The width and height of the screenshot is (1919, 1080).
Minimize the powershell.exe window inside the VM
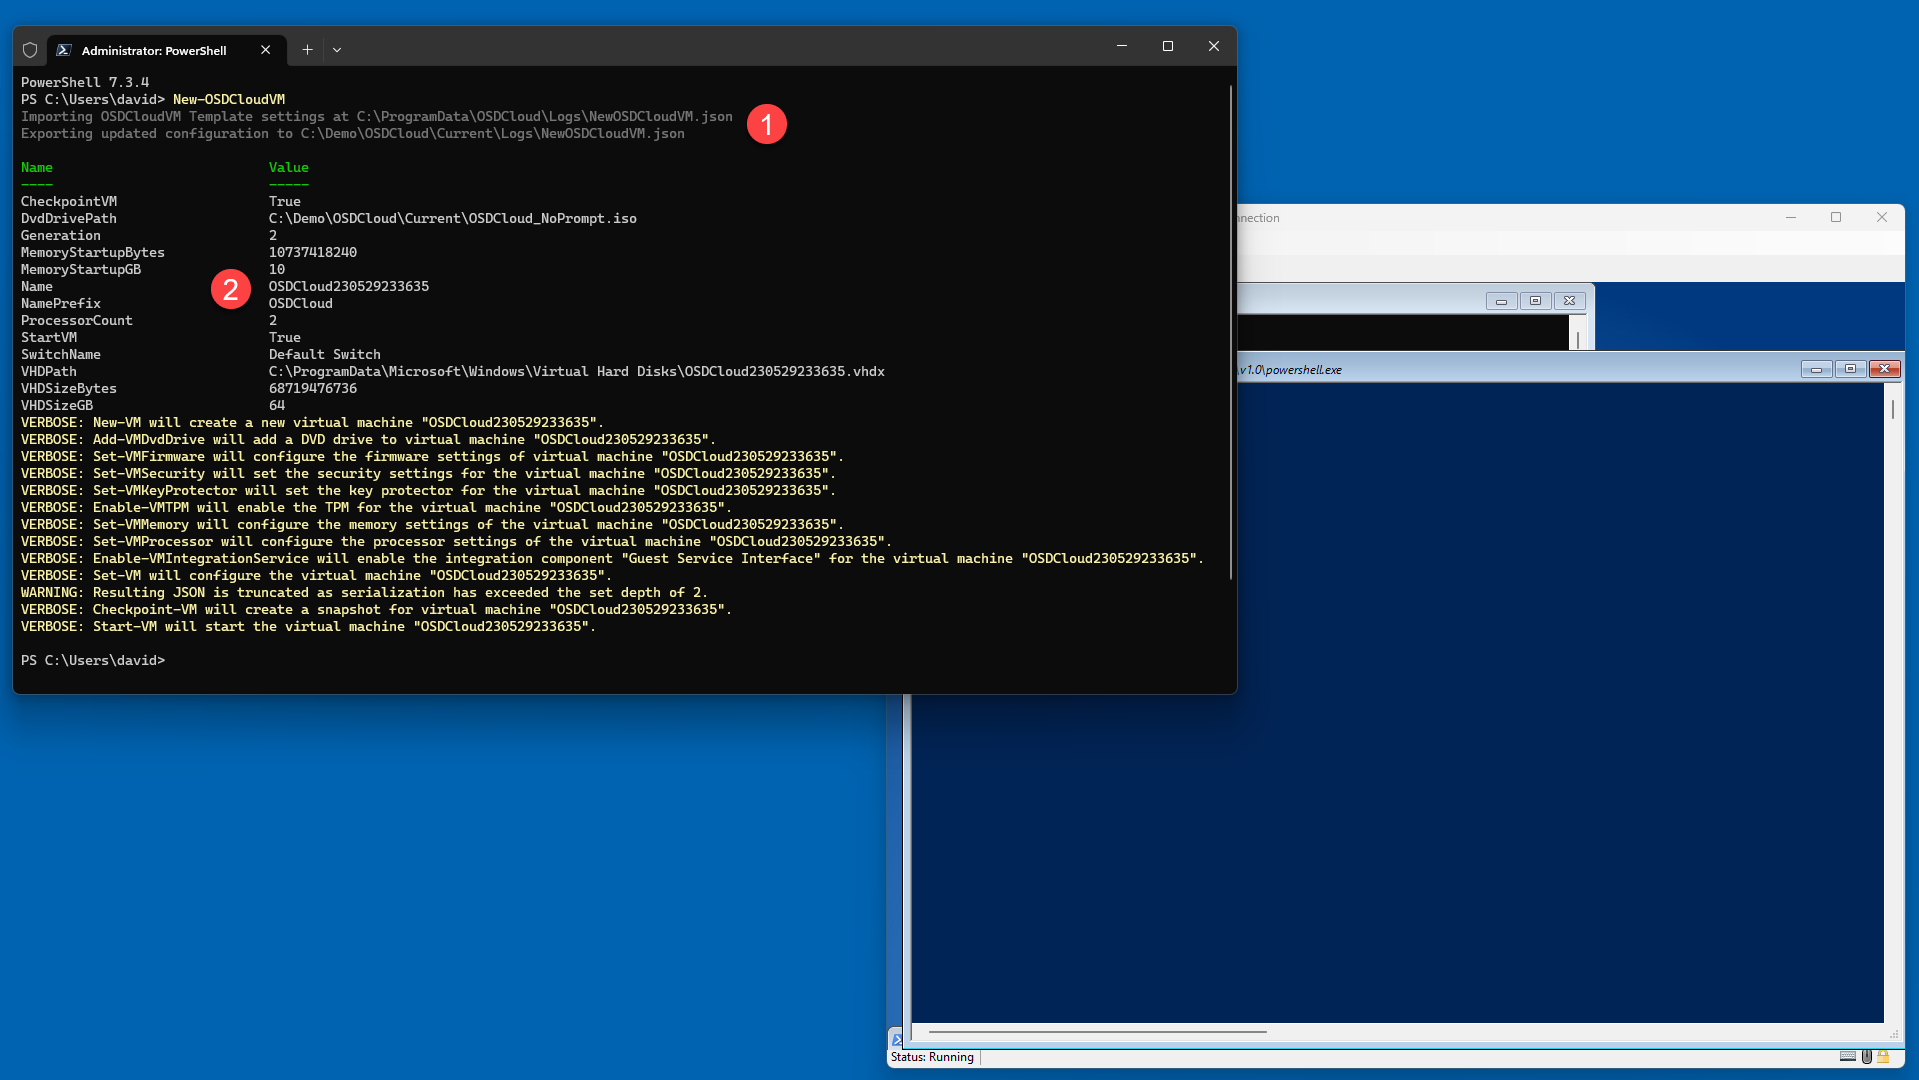1816,370
